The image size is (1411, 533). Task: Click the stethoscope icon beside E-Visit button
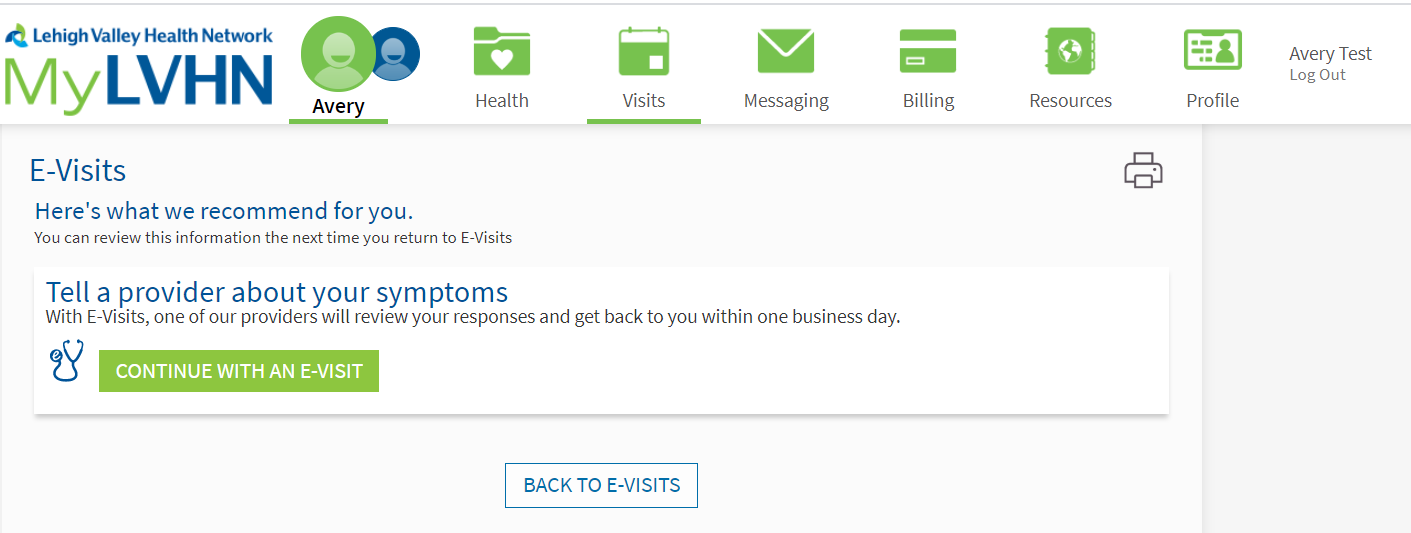tap(66, 361)
